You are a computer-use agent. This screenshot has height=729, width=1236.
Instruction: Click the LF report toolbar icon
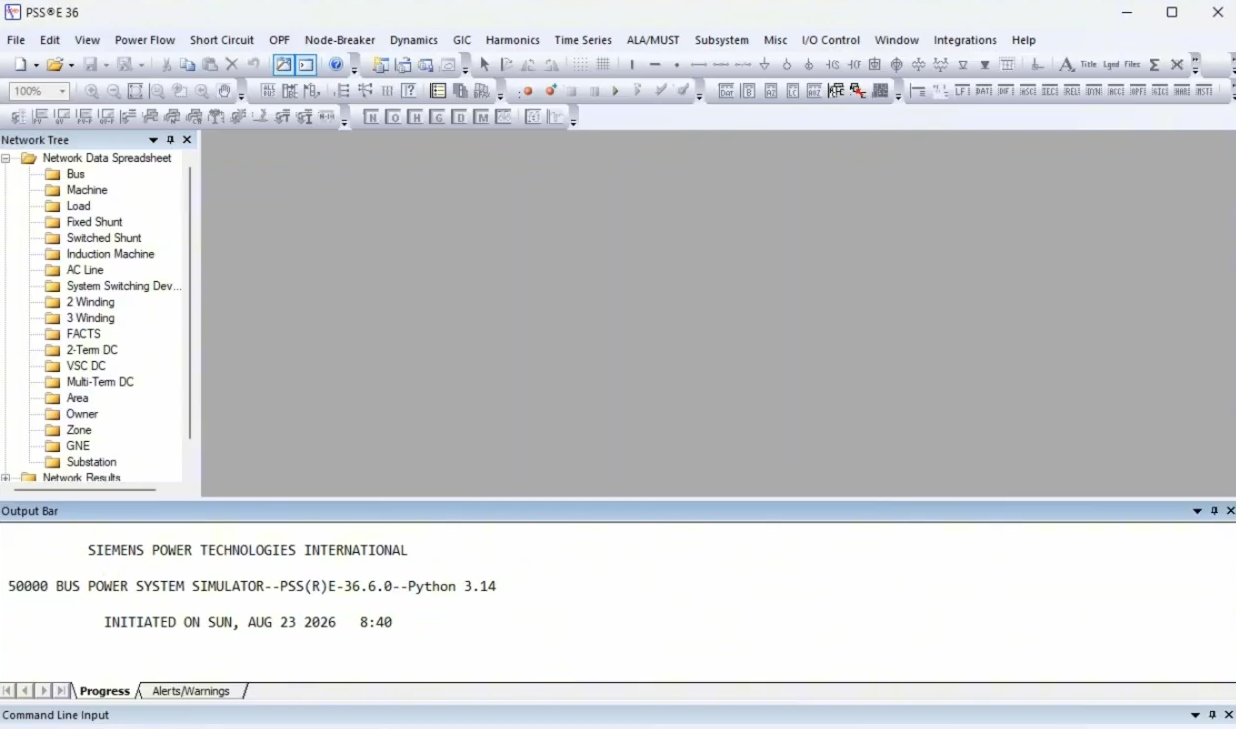[x=962, y=91]
